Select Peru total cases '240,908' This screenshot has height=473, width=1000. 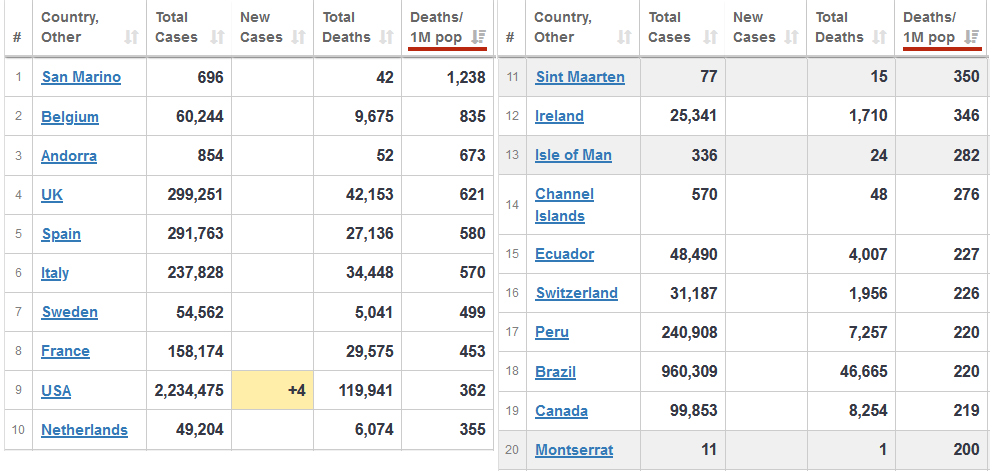687,332
